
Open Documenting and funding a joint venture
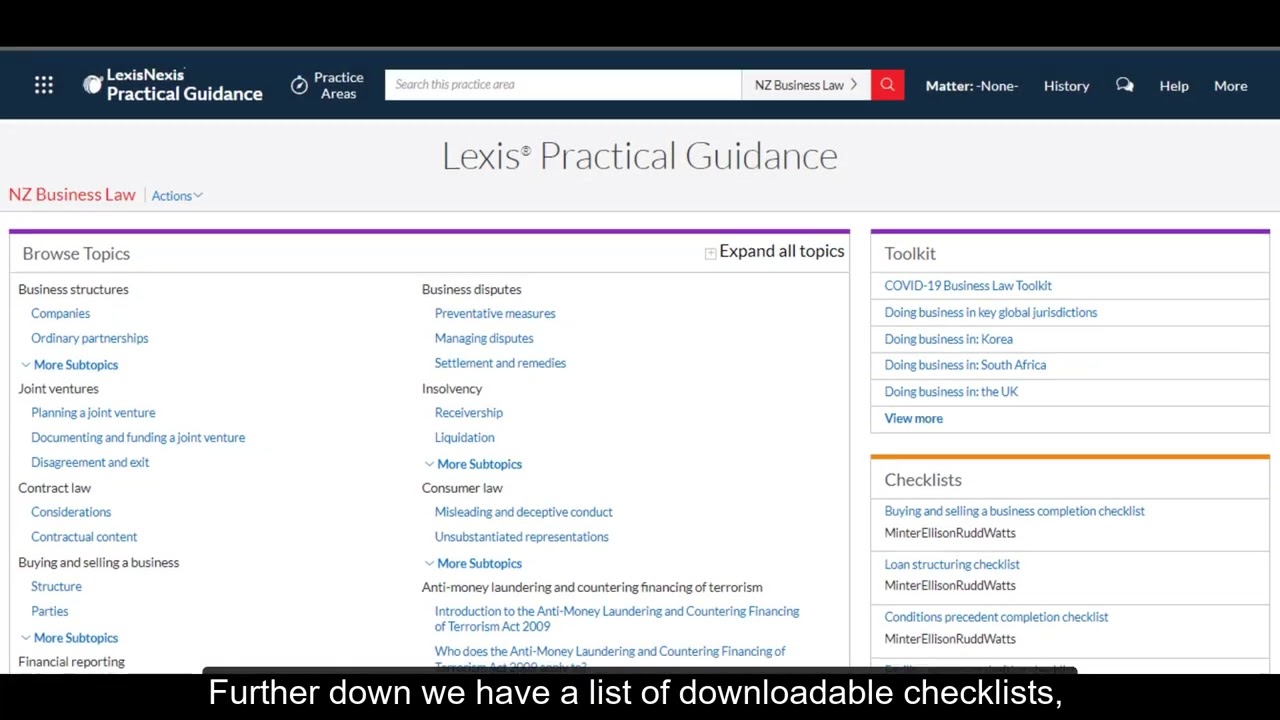point(138,437)
